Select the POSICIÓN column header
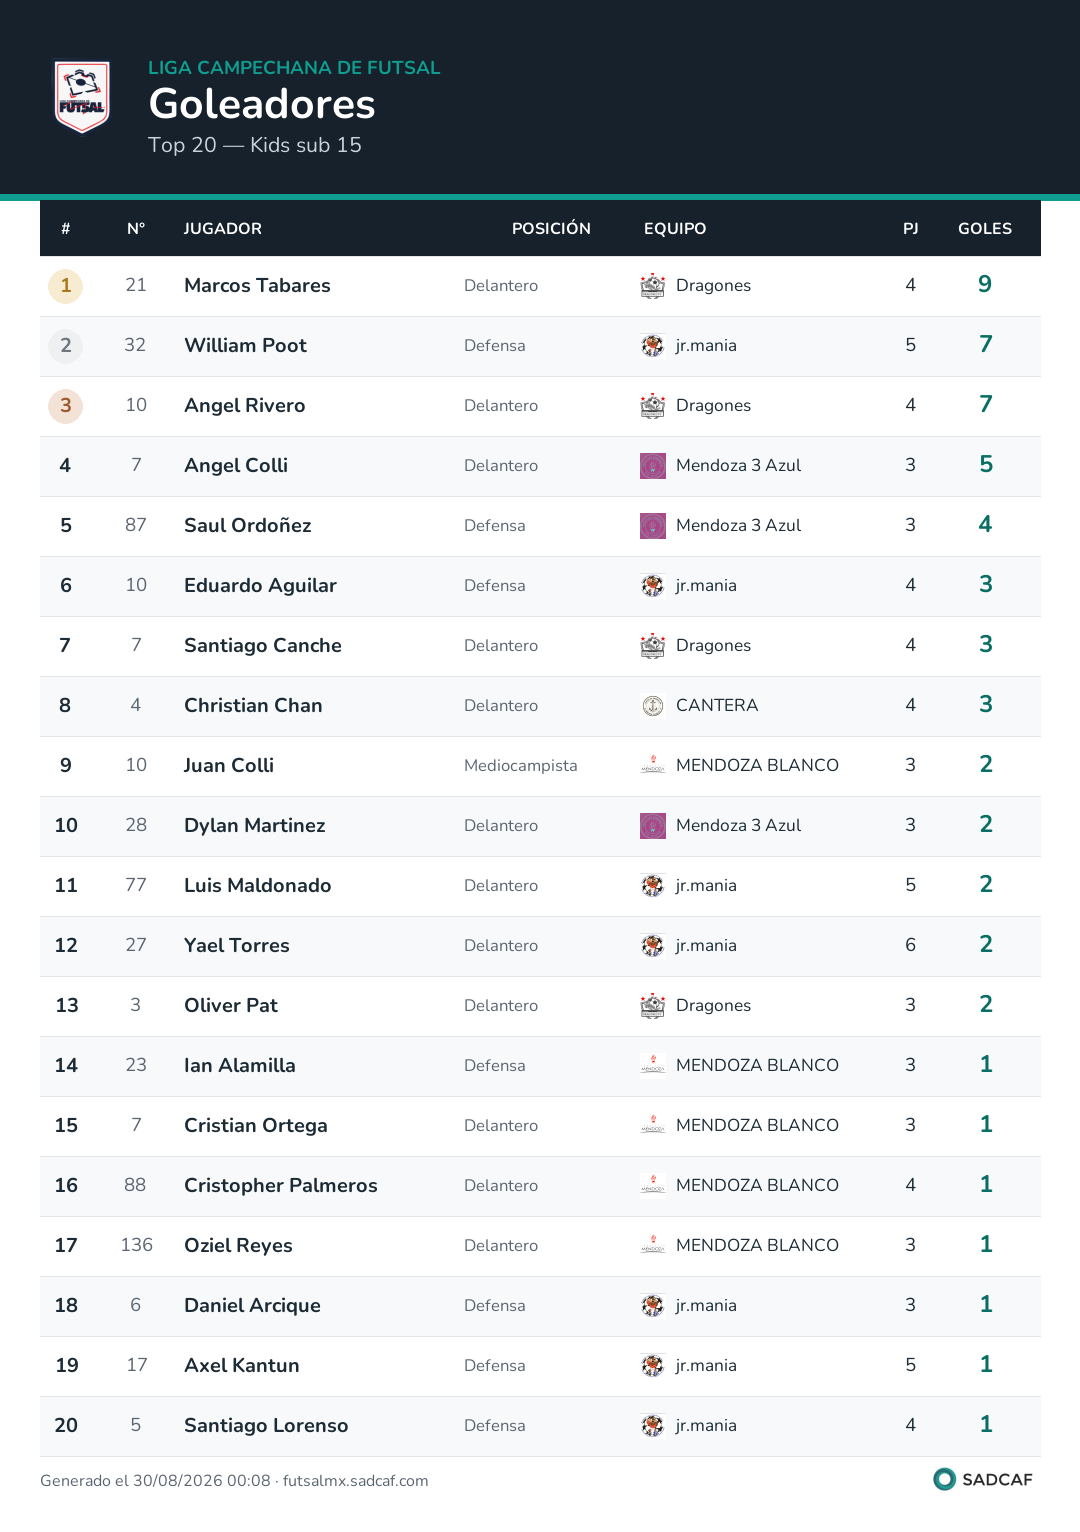The image size is (1080, 1532). tap(551, 229)
